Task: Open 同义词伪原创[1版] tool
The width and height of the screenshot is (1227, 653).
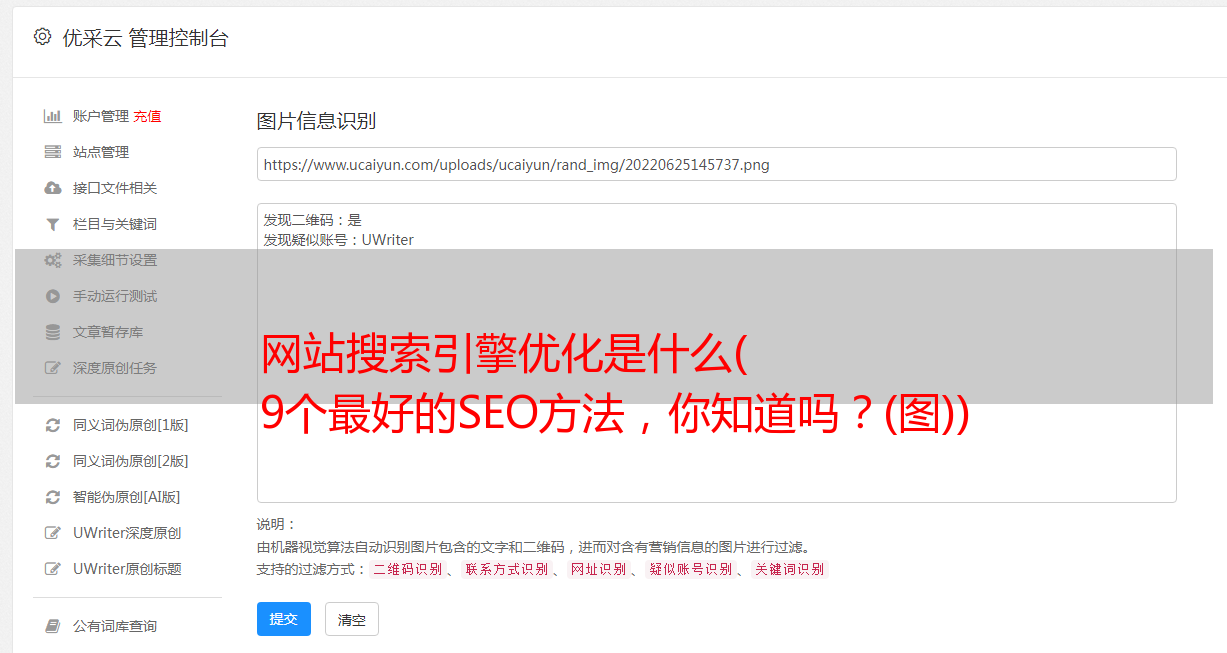Action: pos(130,425)
